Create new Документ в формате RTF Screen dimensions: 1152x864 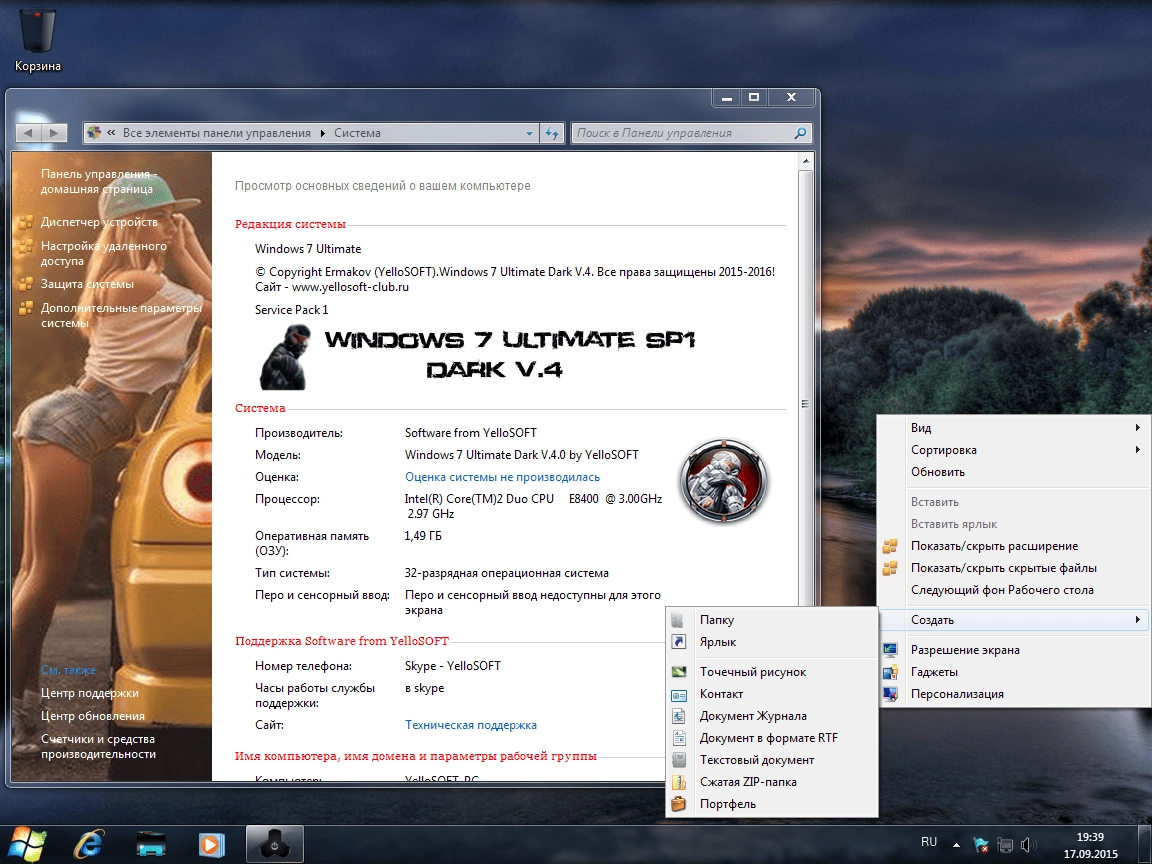[771, 738]
